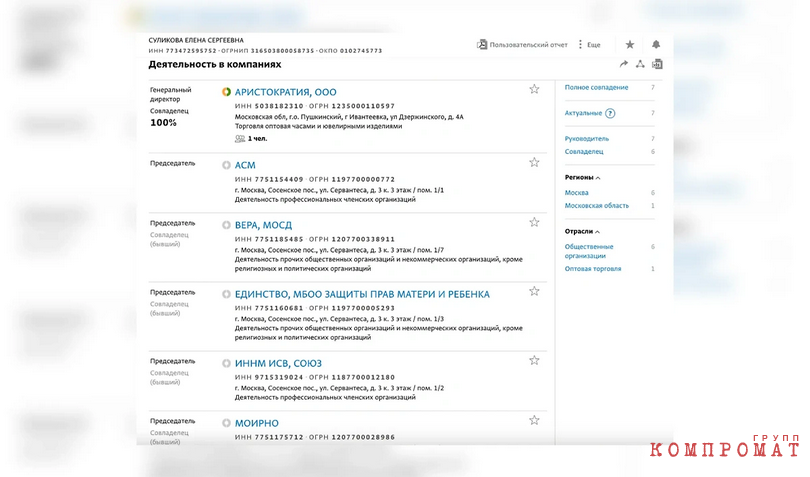Viewport: 810px width, 477px height.
Task: Click the notification bell icon
Action: click(x=656, y=44)
